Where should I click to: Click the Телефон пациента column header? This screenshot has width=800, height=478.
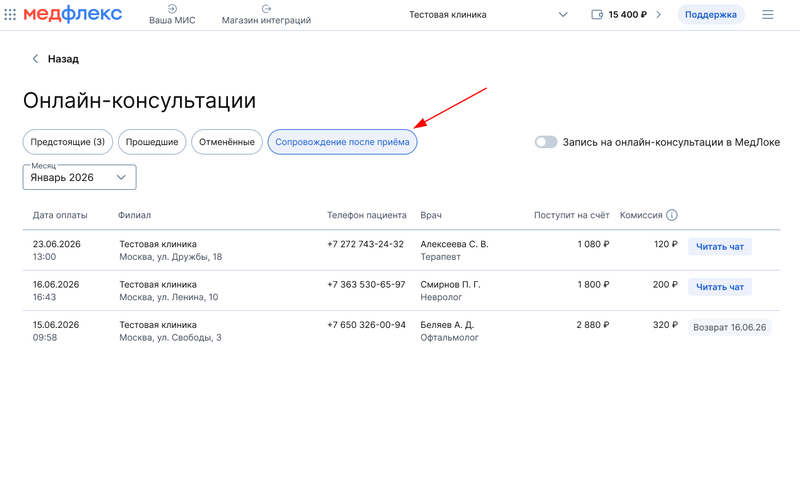point(367,215)
